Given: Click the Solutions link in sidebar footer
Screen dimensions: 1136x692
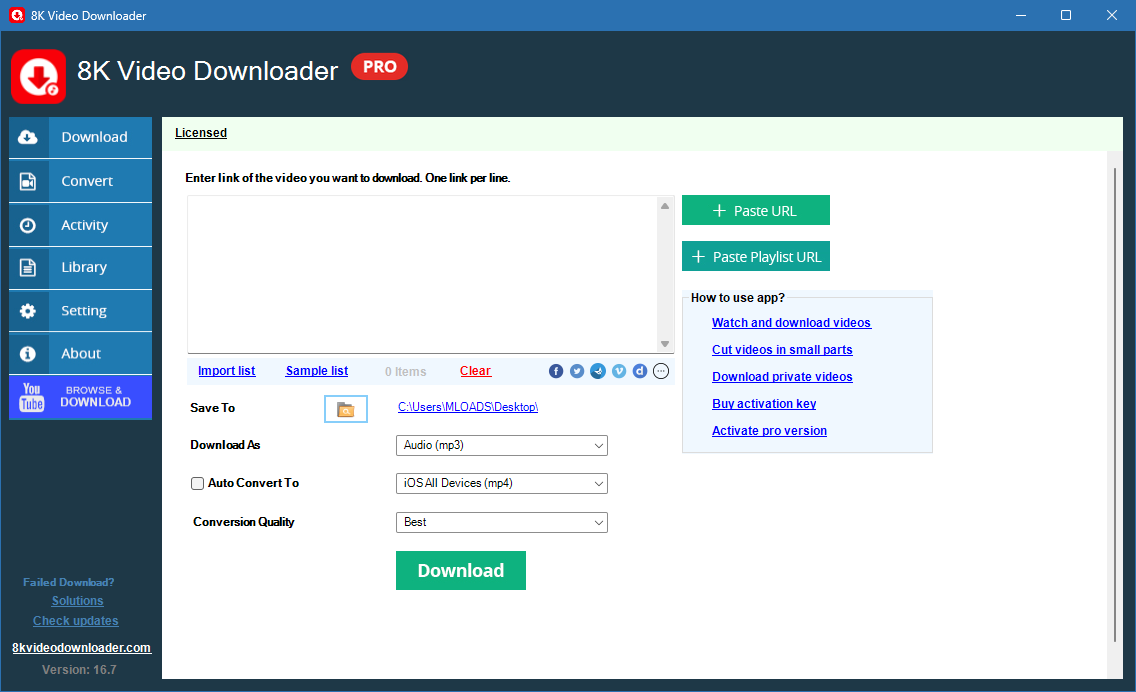Looking at the screenshot, I should pos(78,601).
